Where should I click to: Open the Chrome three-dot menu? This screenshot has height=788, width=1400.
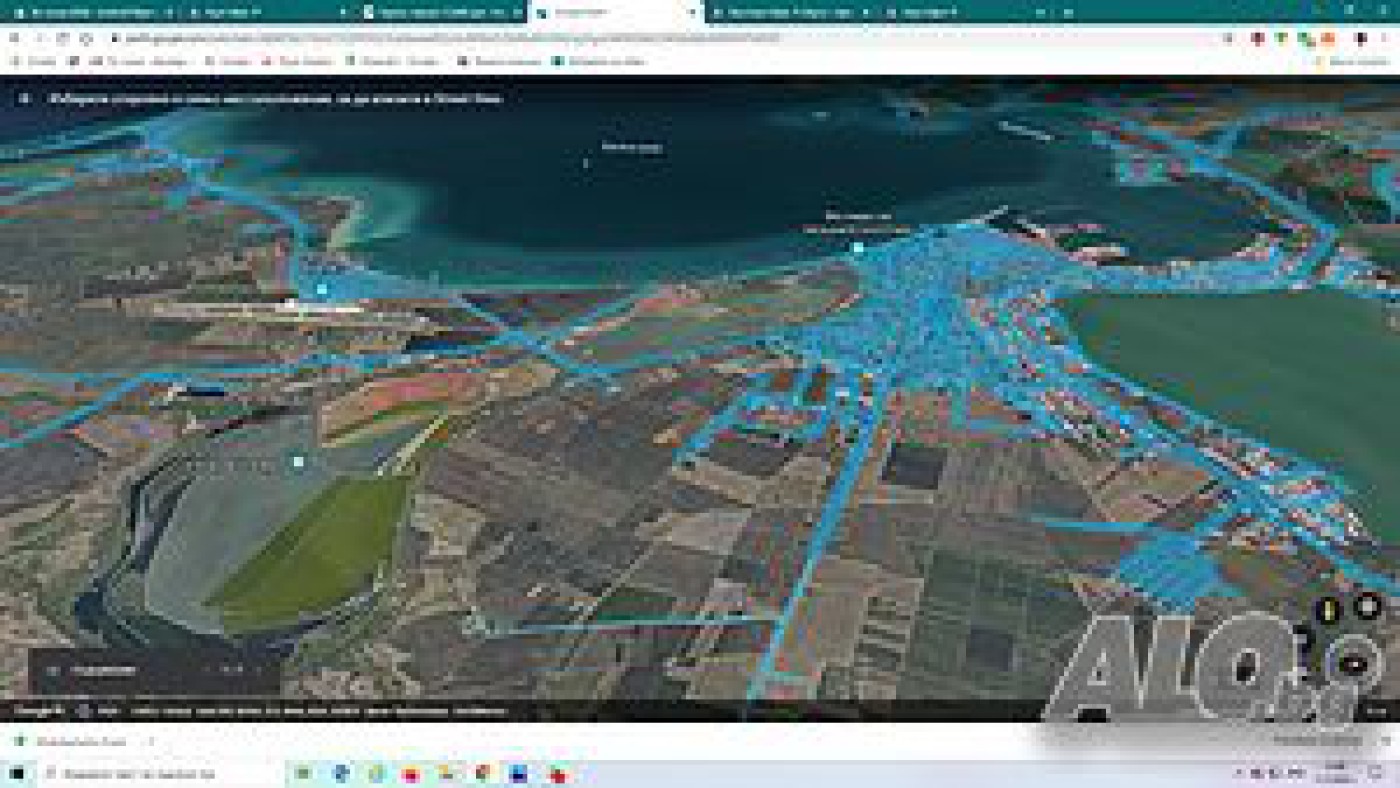click(x=1385, y=38)
